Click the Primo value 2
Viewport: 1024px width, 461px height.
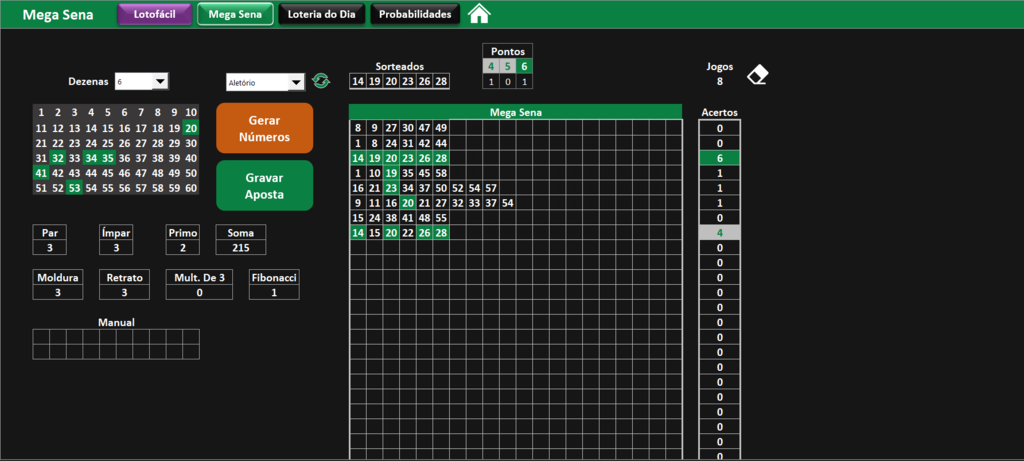182,247
